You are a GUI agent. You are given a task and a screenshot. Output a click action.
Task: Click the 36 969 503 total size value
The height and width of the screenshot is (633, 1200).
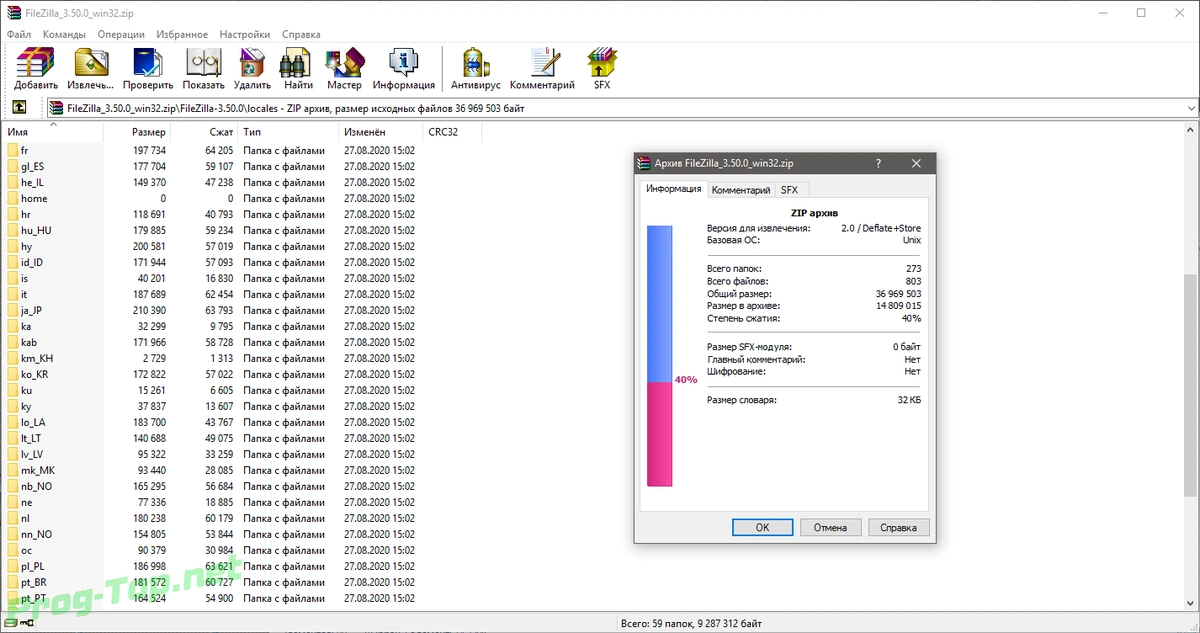pos(898,294)
